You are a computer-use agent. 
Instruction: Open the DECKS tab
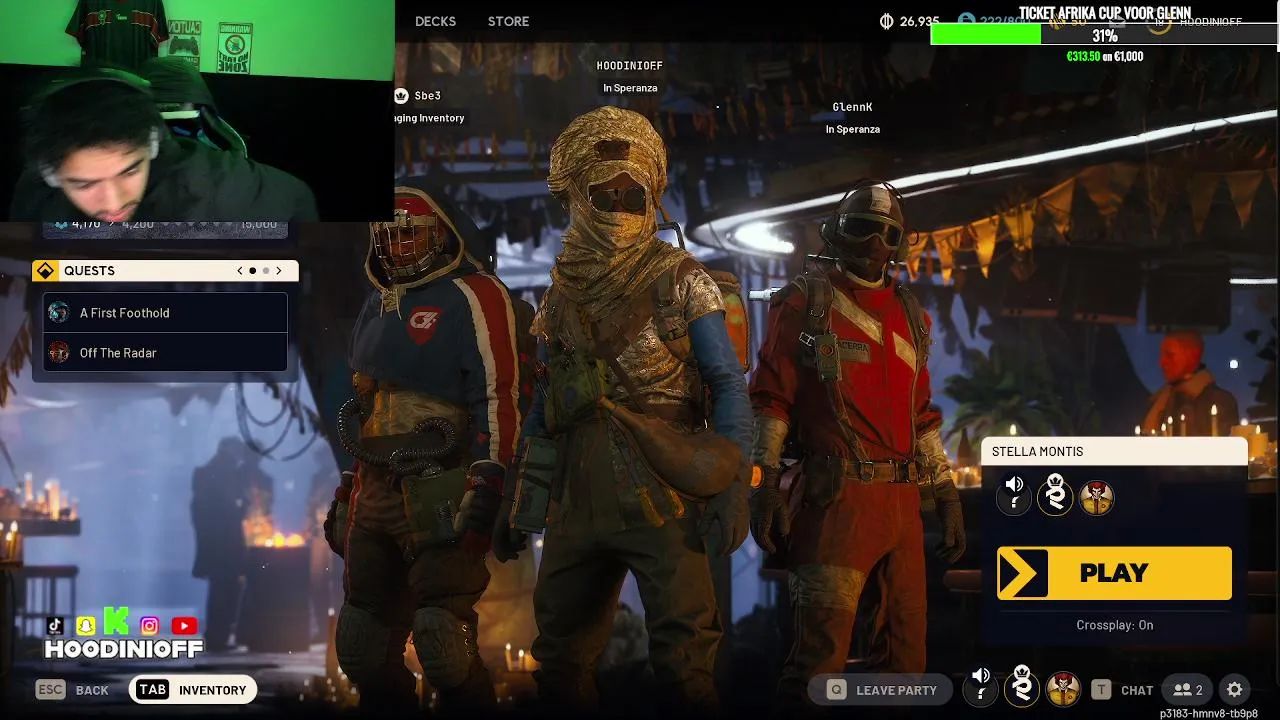coord(435,21)
